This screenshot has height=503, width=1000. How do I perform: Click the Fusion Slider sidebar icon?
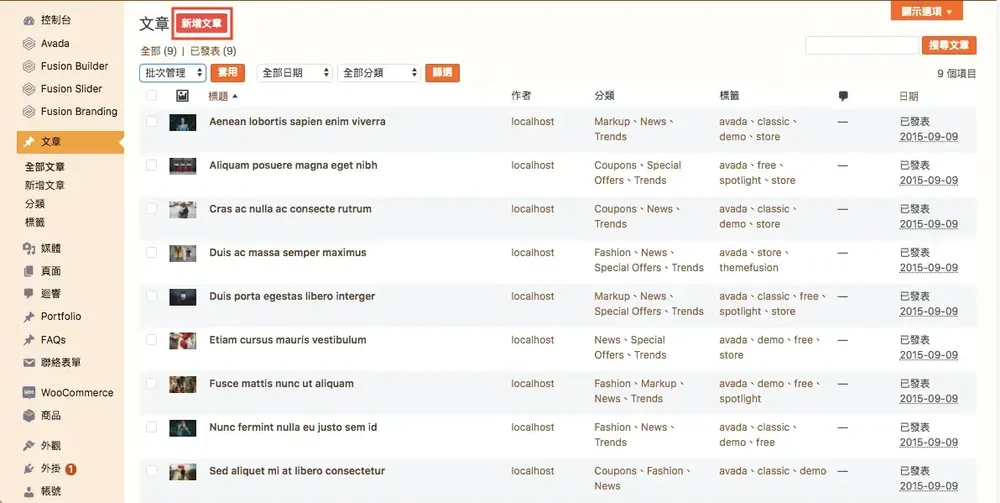point(29,89)
